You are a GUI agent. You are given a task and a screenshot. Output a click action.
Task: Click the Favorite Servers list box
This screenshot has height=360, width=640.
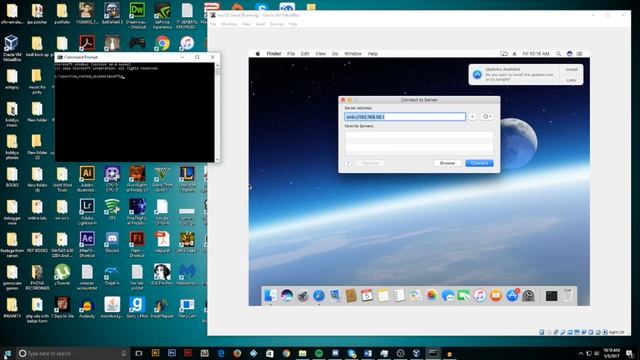pyautogui.click(x=419, y=142)
